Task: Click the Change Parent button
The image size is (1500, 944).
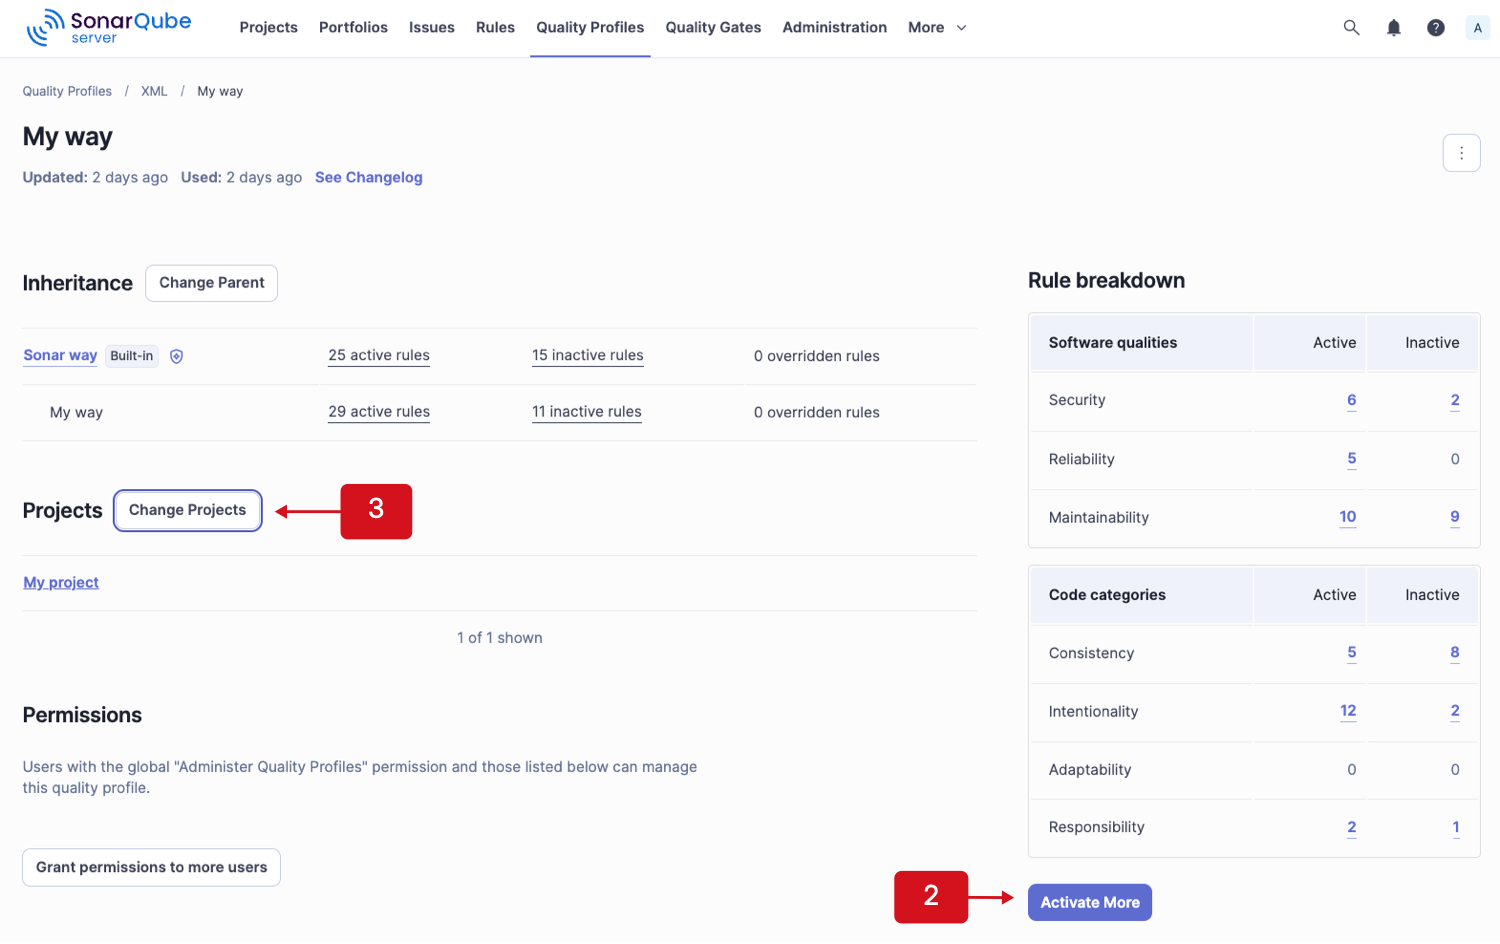Action: (x=211, y=283)
